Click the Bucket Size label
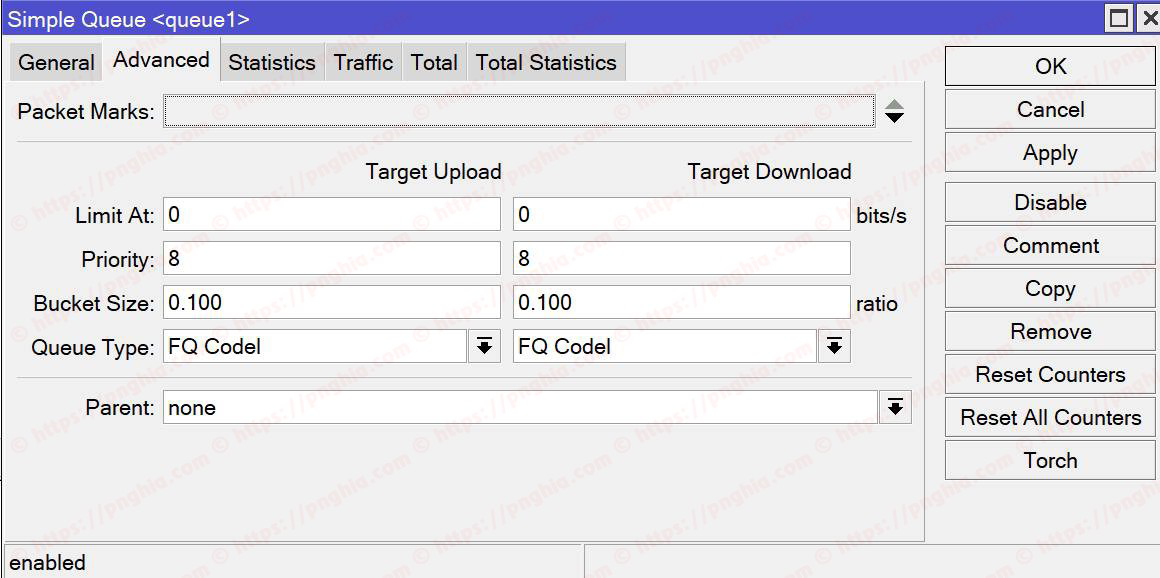1160x578 pixels. click(94, 304)
